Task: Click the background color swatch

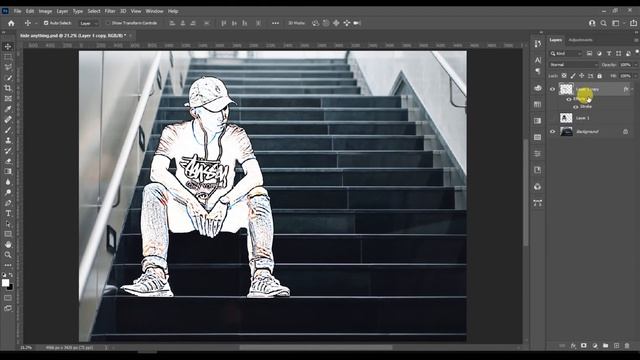Action: click(x=10, y=287)
